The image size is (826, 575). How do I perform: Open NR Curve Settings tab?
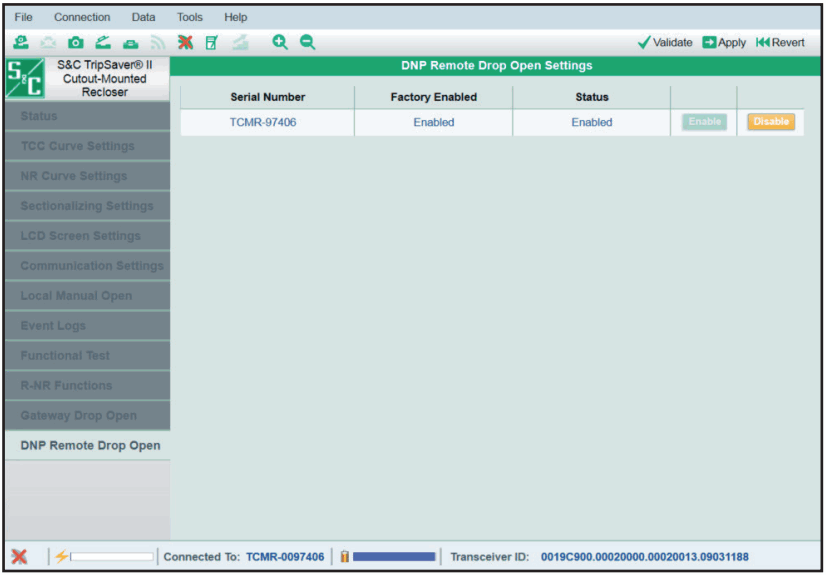[87, 176]
